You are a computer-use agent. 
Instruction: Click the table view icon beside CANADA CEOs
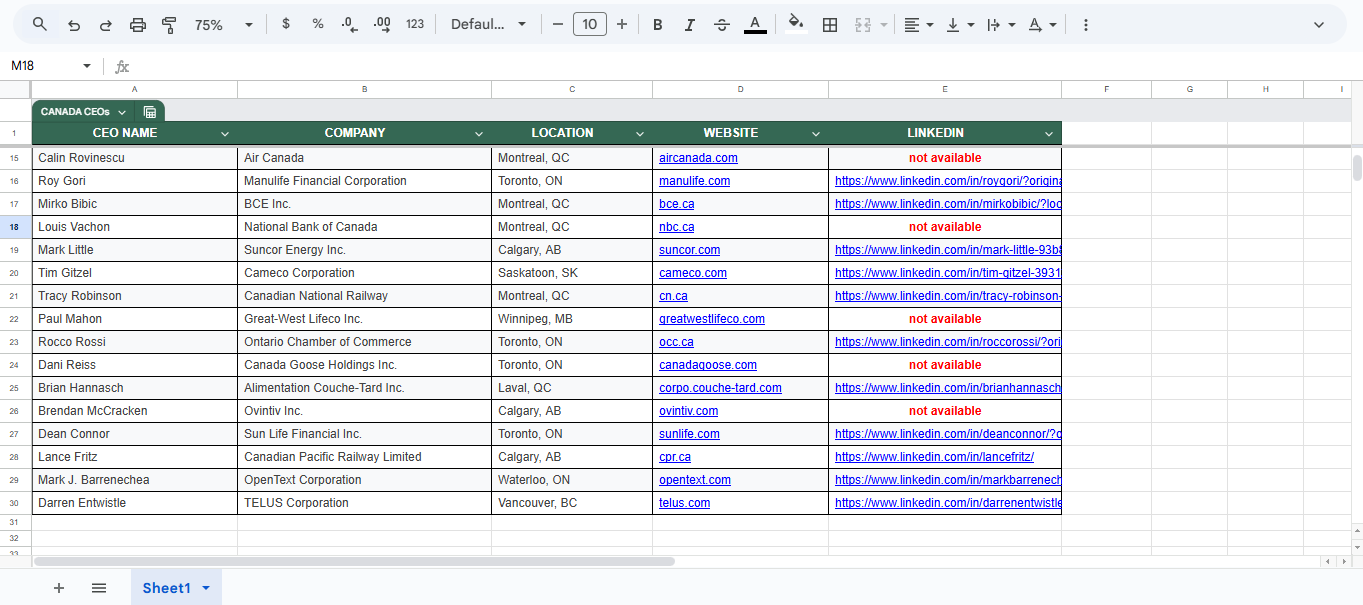point(150,112)
